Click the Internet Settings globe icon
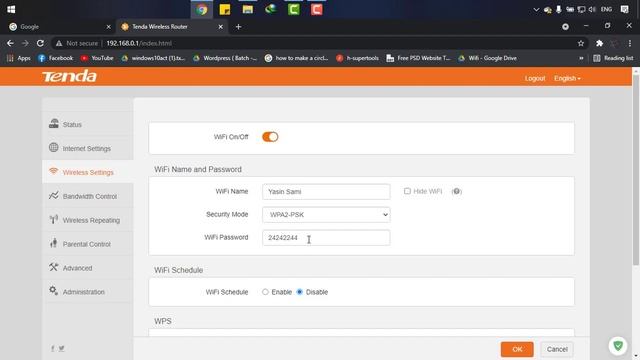The height and width of the screenshot is (360, 640). point(53,147)
